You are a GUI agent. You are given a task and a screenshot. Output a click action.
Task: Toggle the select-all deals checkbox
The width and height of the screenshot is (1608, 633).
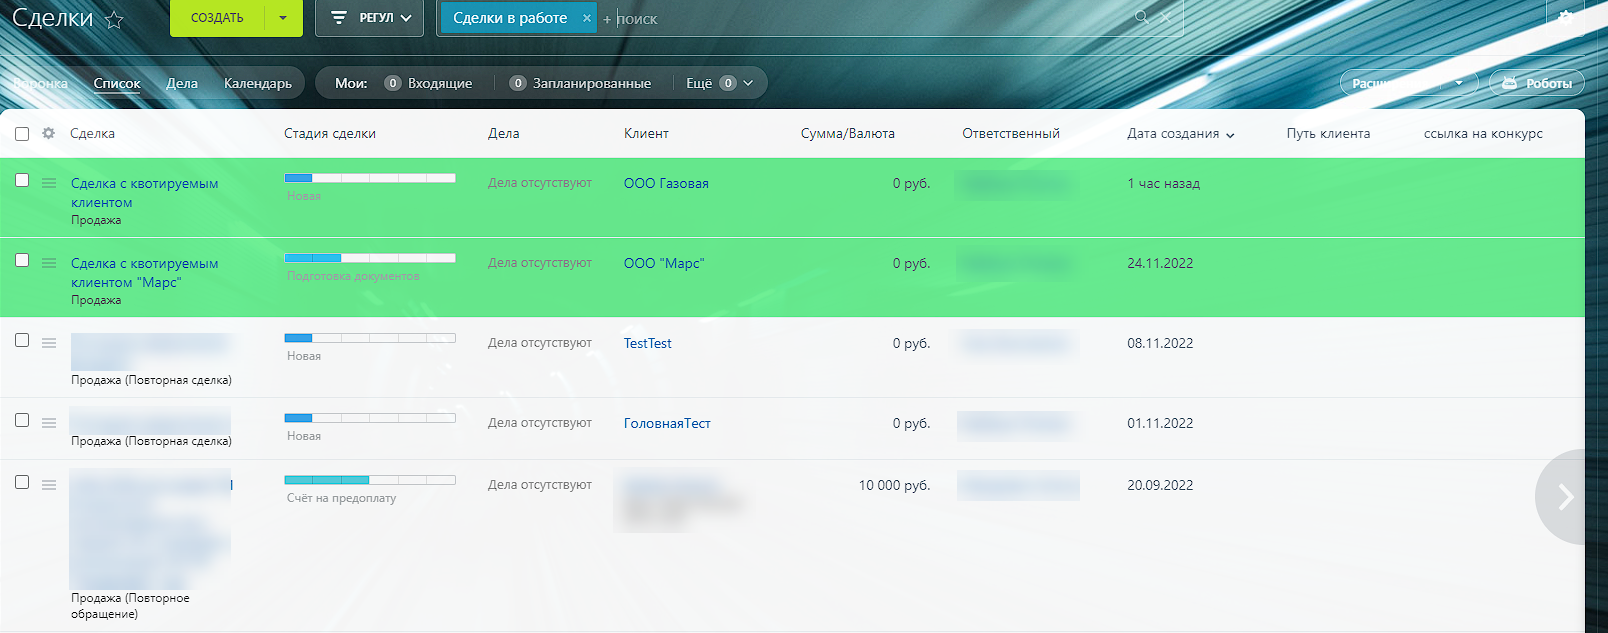click(22, 133)
